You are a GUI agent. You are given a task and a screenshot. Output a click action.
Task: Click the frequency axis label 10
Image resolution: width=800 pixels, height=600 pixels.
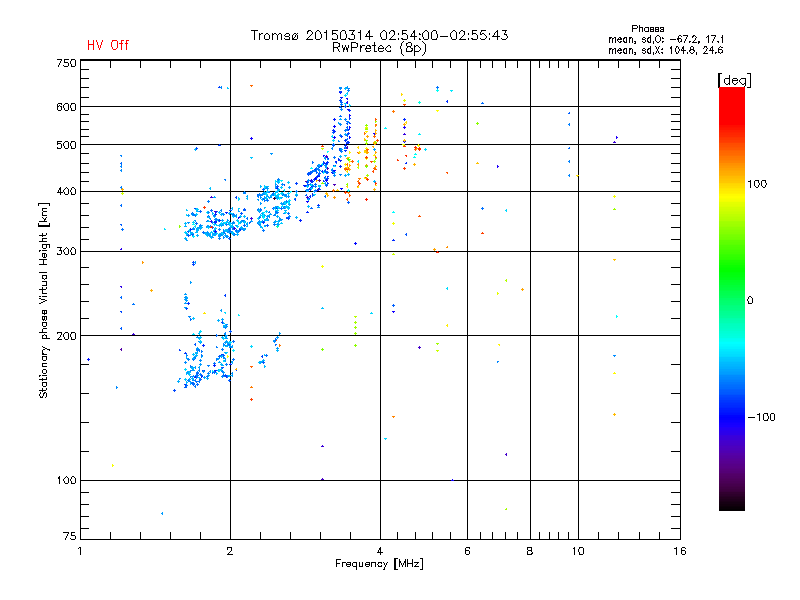578,551
